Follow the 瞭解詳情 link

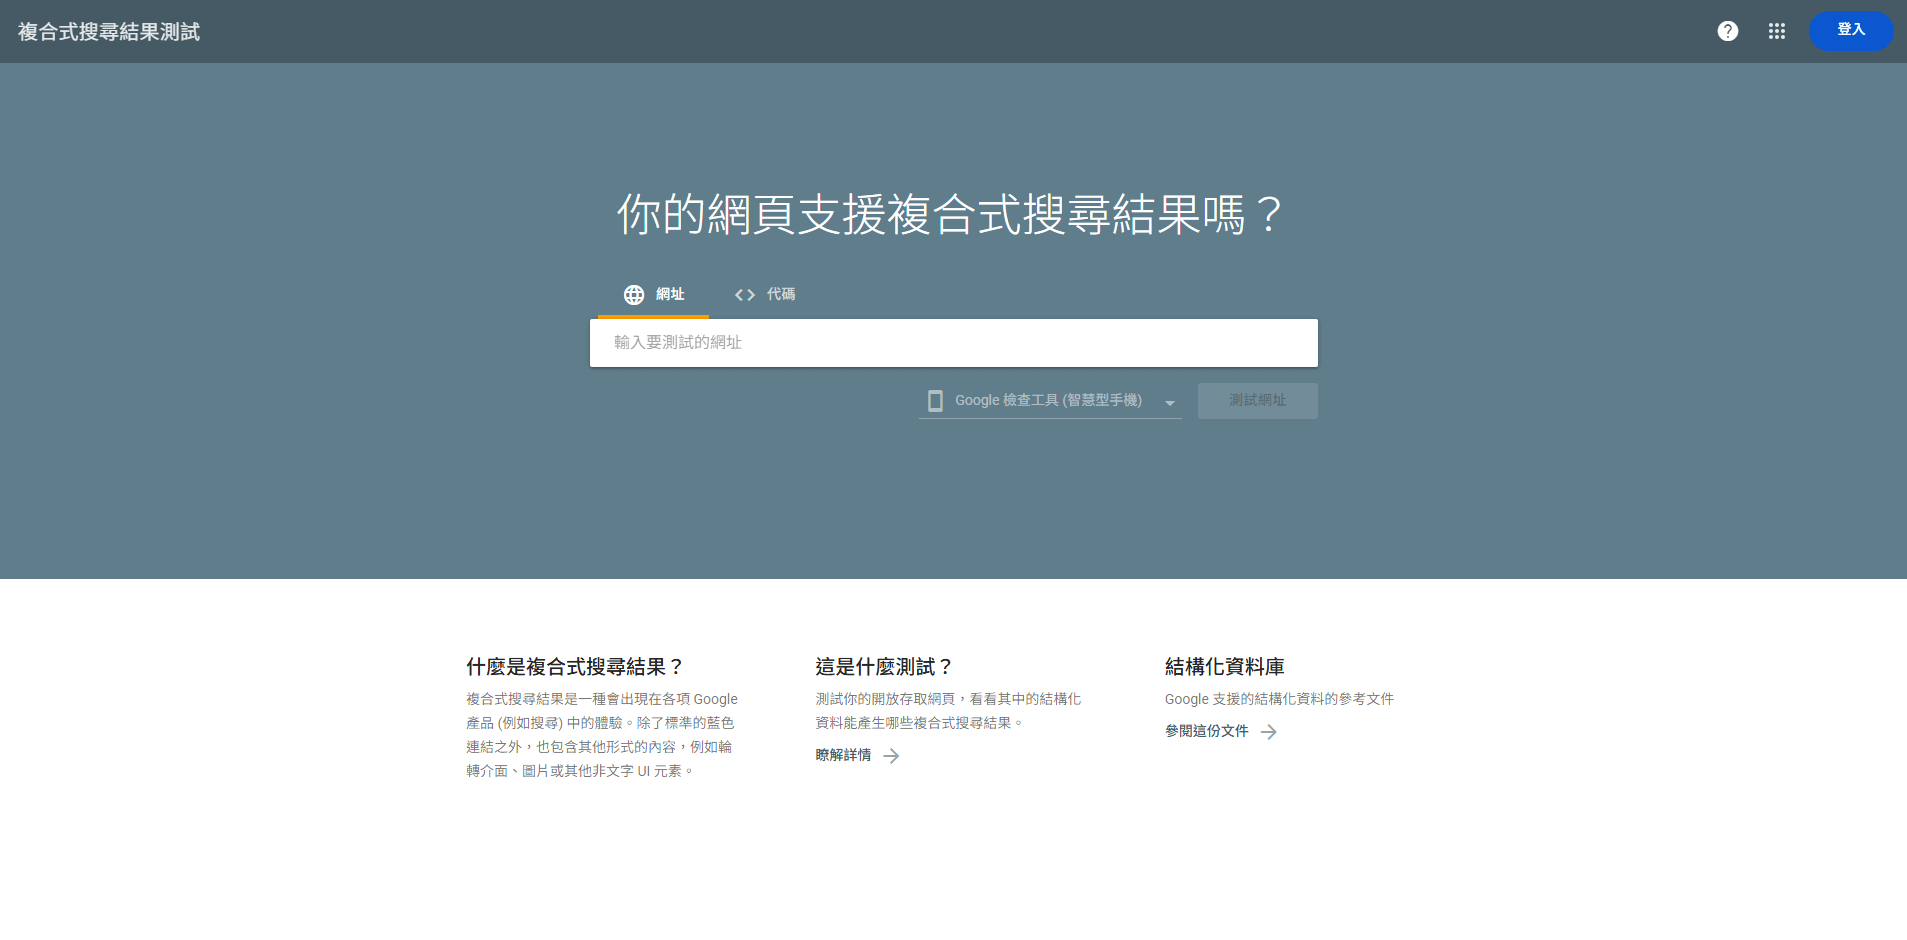843,755
